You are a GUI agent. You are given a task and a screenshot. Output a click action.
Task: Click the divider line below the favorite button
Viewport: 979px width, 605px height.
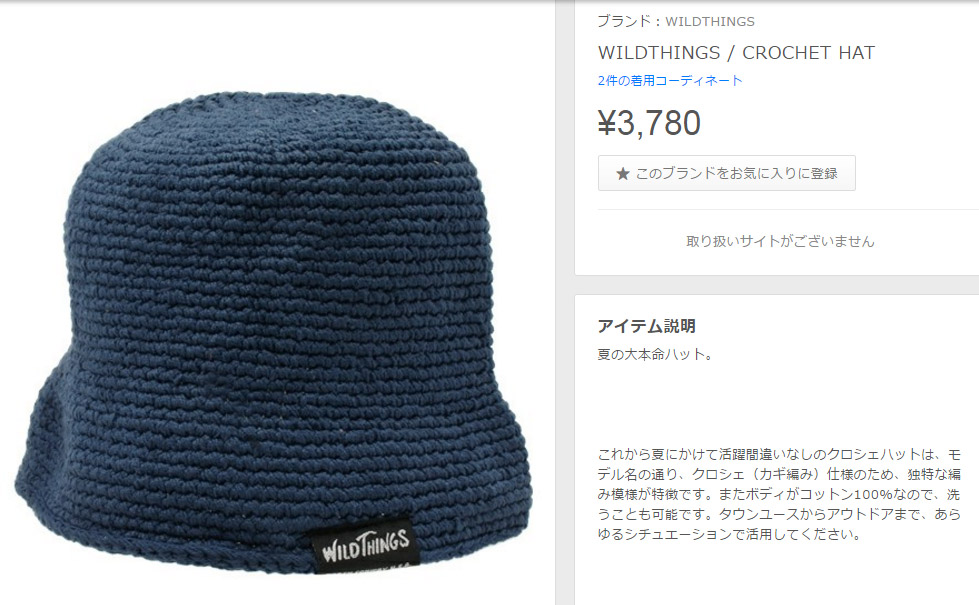[x=788, y=210]
